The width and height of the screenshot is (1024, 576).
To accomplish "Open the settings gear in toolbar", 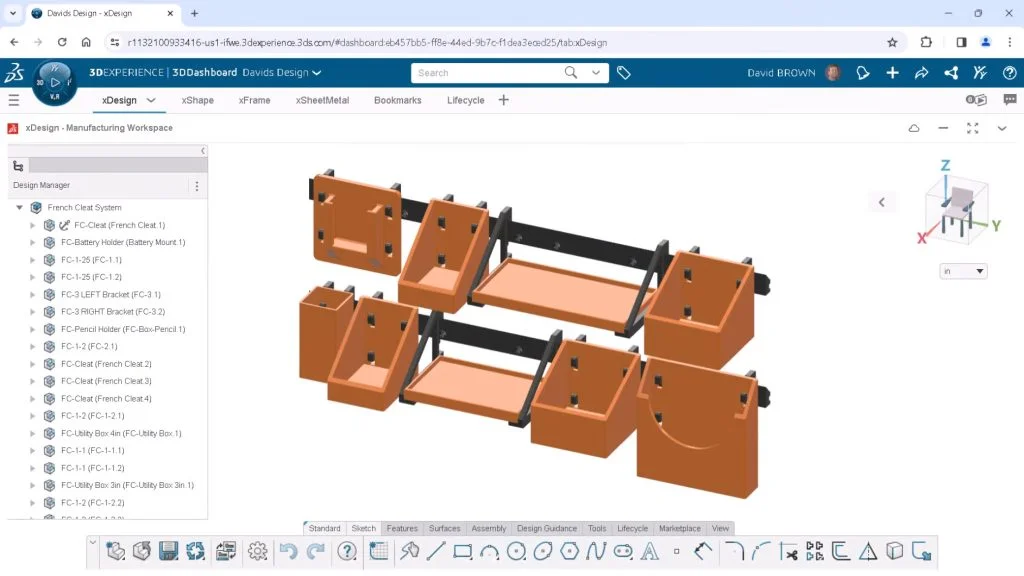I will (x=258, y=551).
